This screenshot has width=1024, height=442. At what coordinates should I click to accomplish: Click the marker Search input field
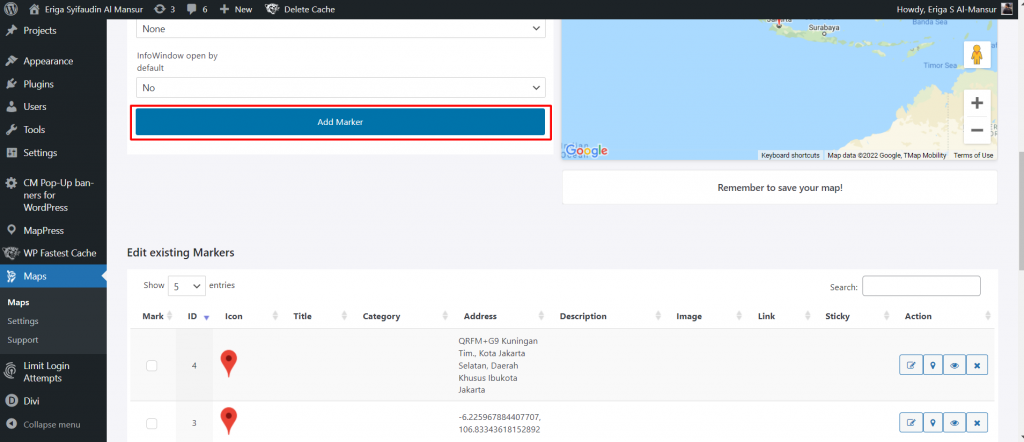tap(920, 287)
